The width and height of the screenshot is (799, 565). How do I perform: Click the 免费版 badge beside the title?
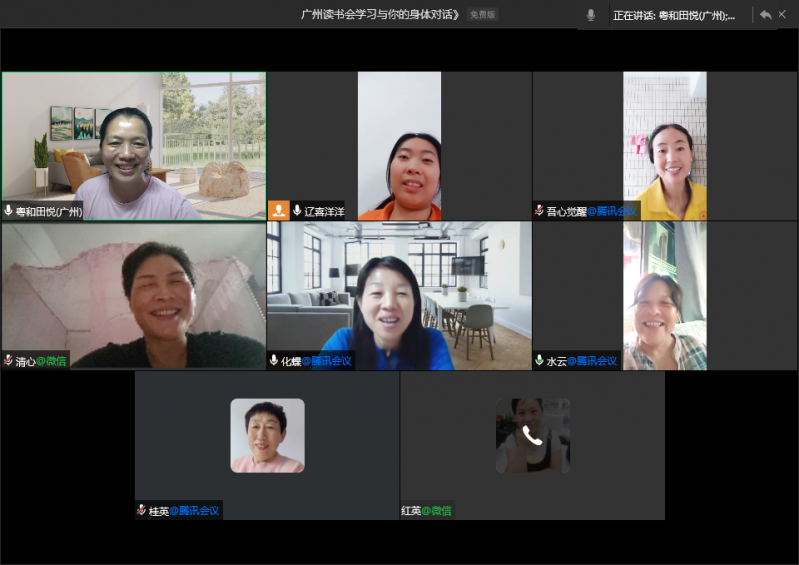coord(483,15)
